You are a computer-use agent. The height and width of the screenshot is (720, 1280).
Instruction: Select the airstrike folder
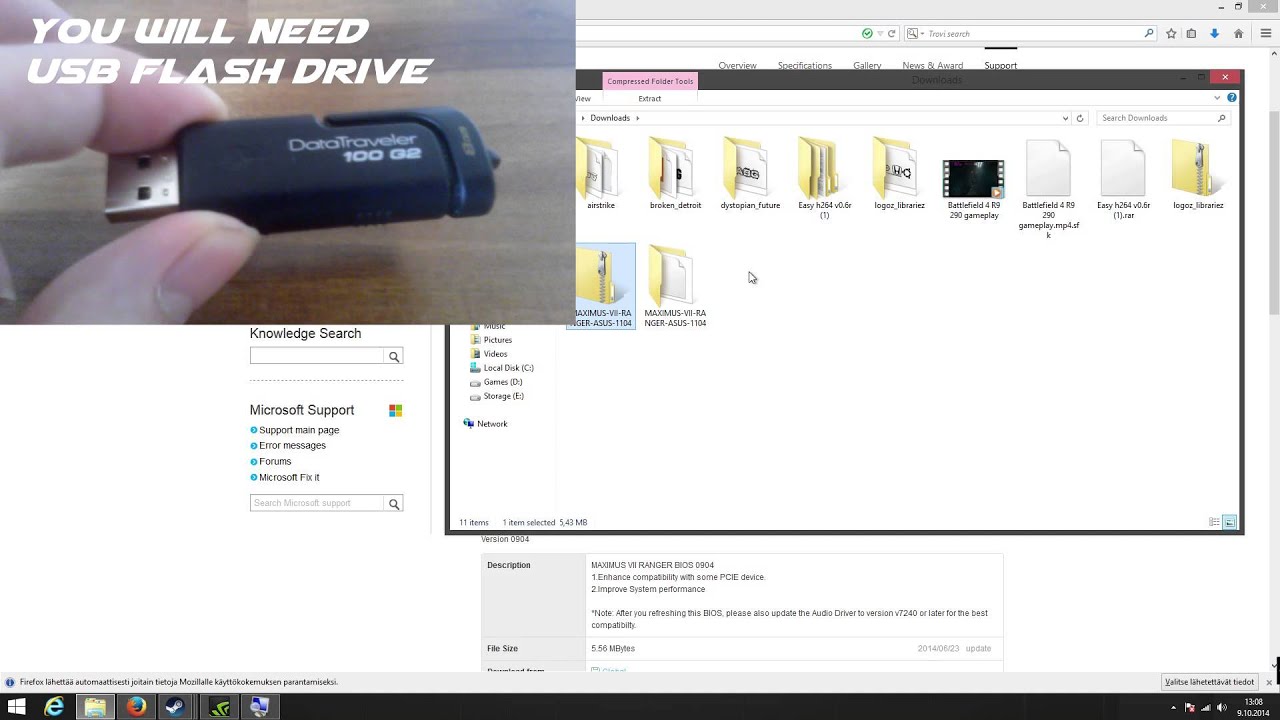coord(601,175)
